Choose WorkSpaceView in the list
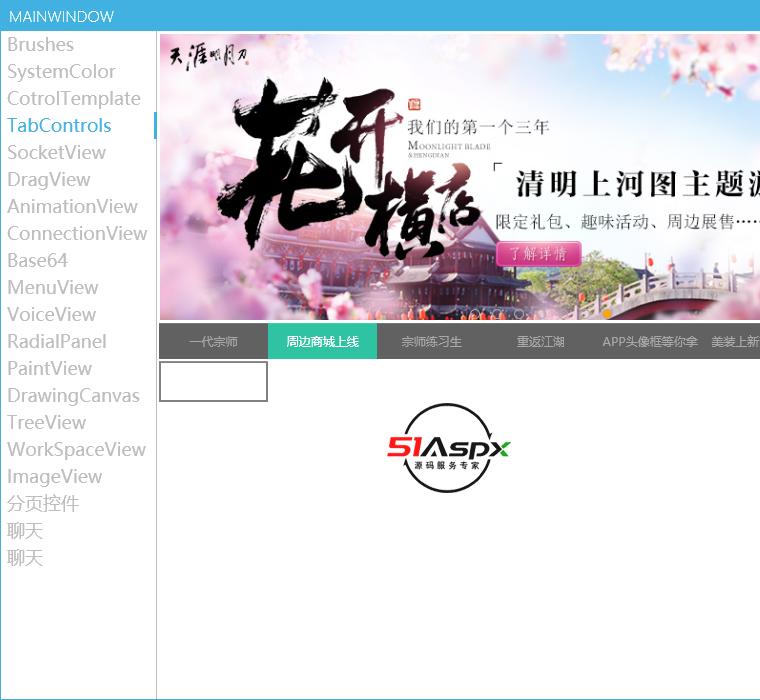This screenshot has width=760, height=700. (78, 449)
